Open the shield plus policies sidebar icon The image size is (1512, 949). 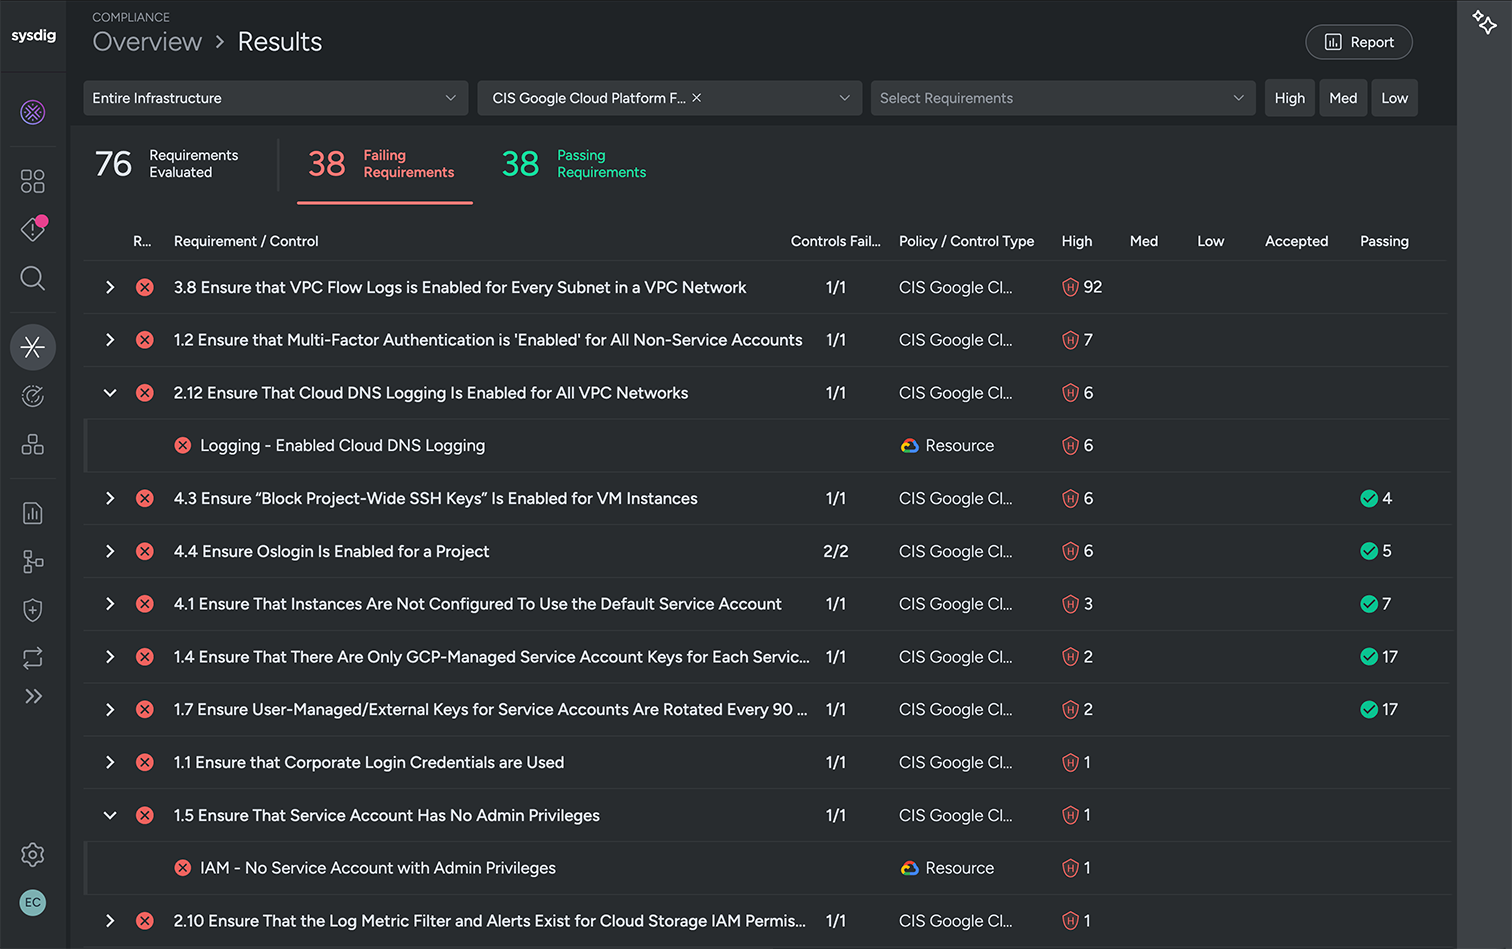pos(33,610)
